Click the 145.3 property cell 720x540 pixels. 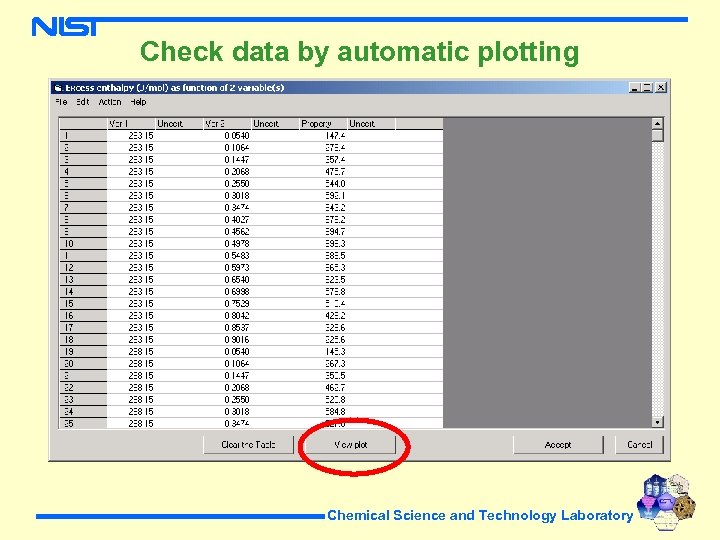coord(323,352)
